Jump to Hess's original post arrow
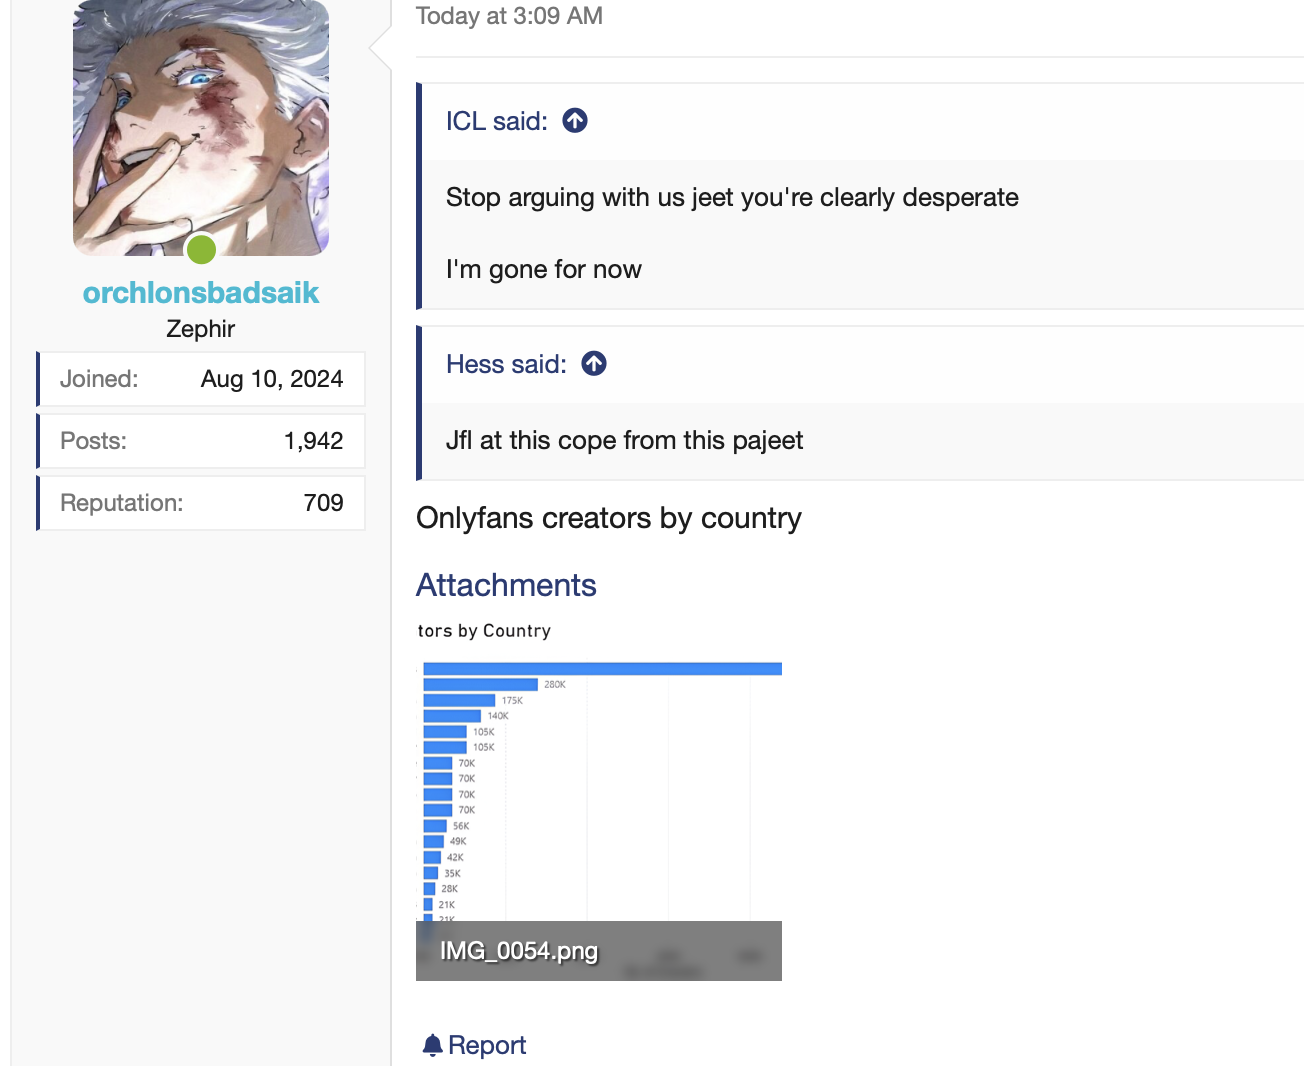This screenshot has width=1304, height=1066. pyautogui.click(x=594, y=364)
